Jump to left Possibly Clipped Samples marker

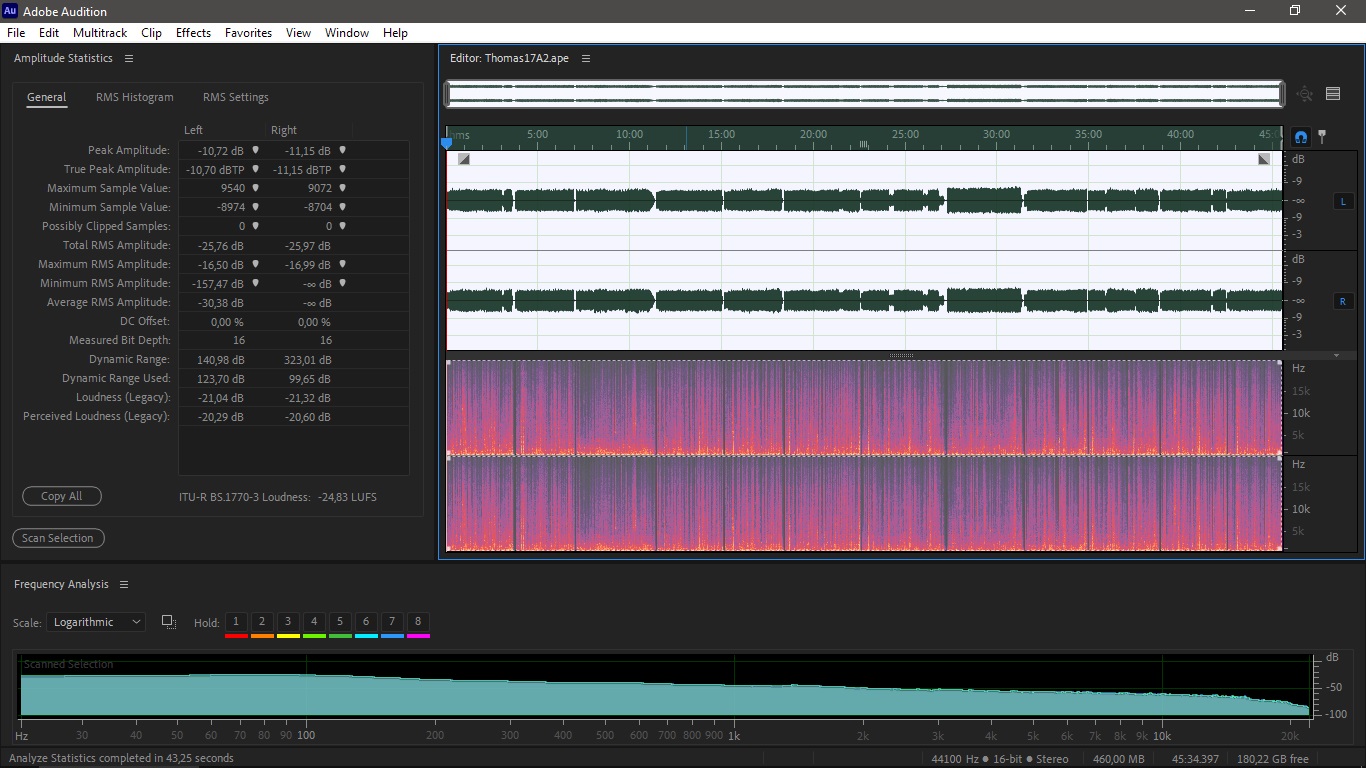pos(255,226)
